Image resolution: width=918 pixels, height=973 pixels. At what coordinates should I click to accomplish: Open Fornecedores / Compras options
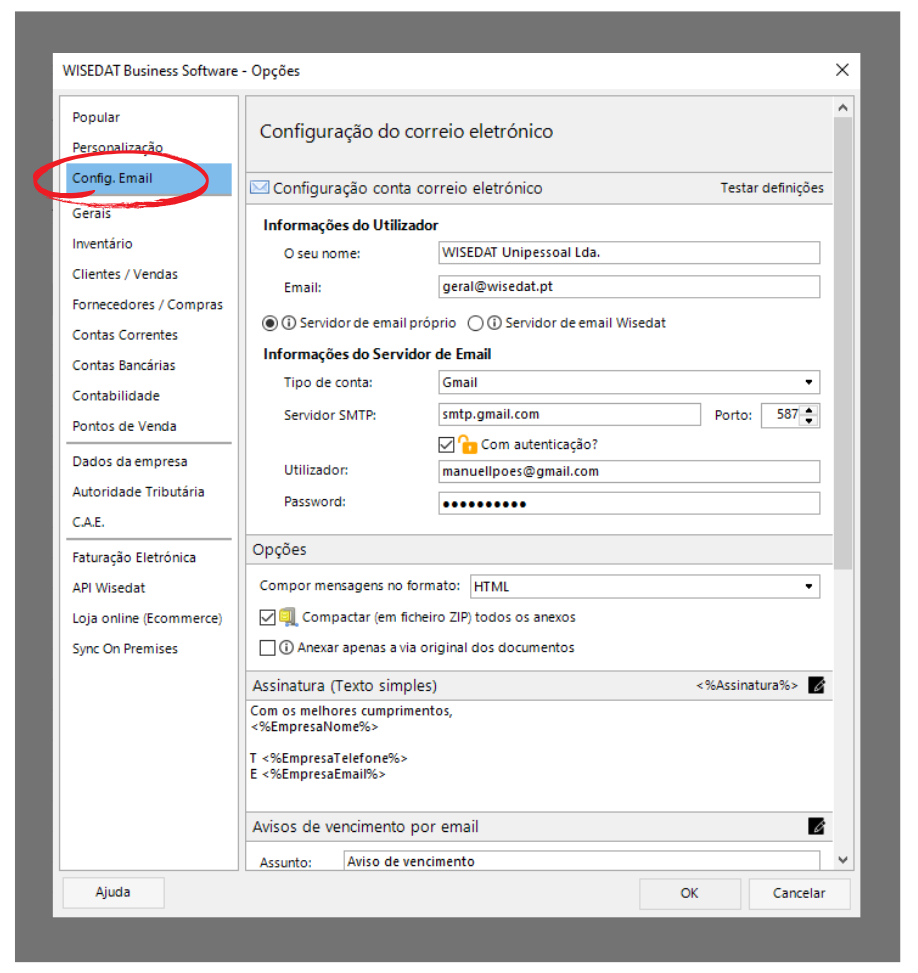(x=147, y=304)
